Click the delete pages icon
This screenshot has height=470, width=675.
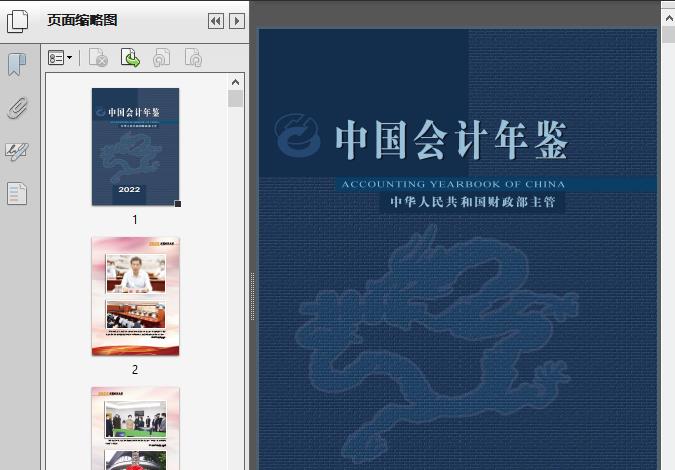click(x=98, y=58)
